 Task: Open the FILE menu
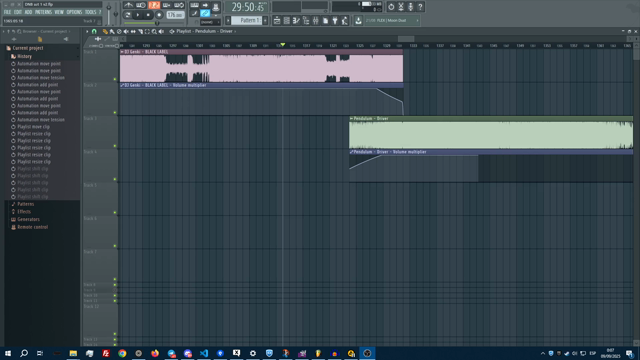coord(7,12)
